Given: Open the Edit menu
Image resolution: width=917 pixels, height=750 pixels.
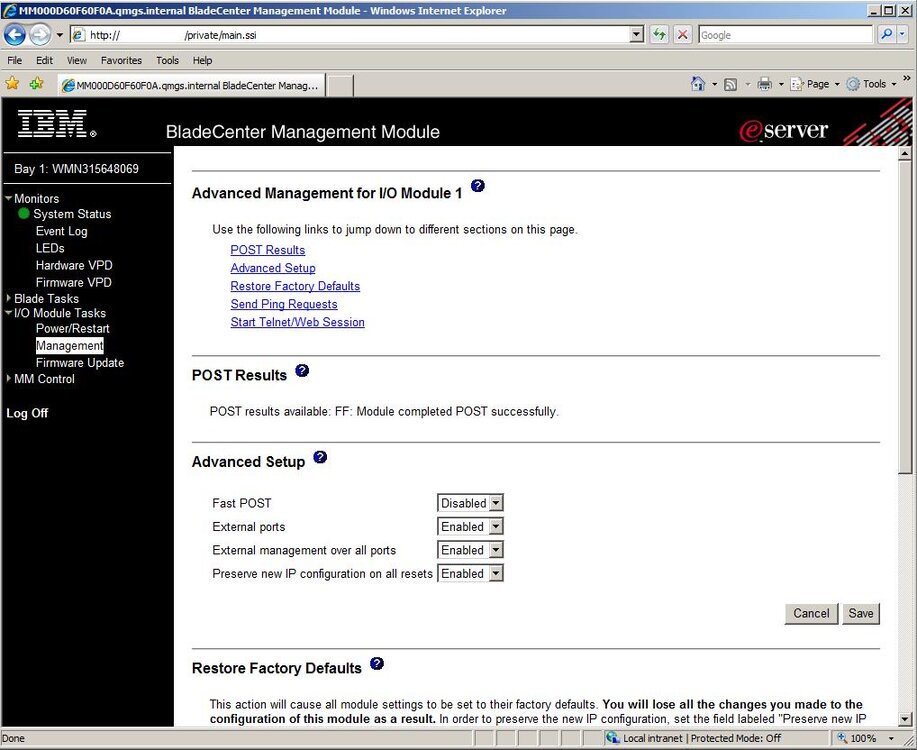Looking at the screenshot, I should 44,60.
